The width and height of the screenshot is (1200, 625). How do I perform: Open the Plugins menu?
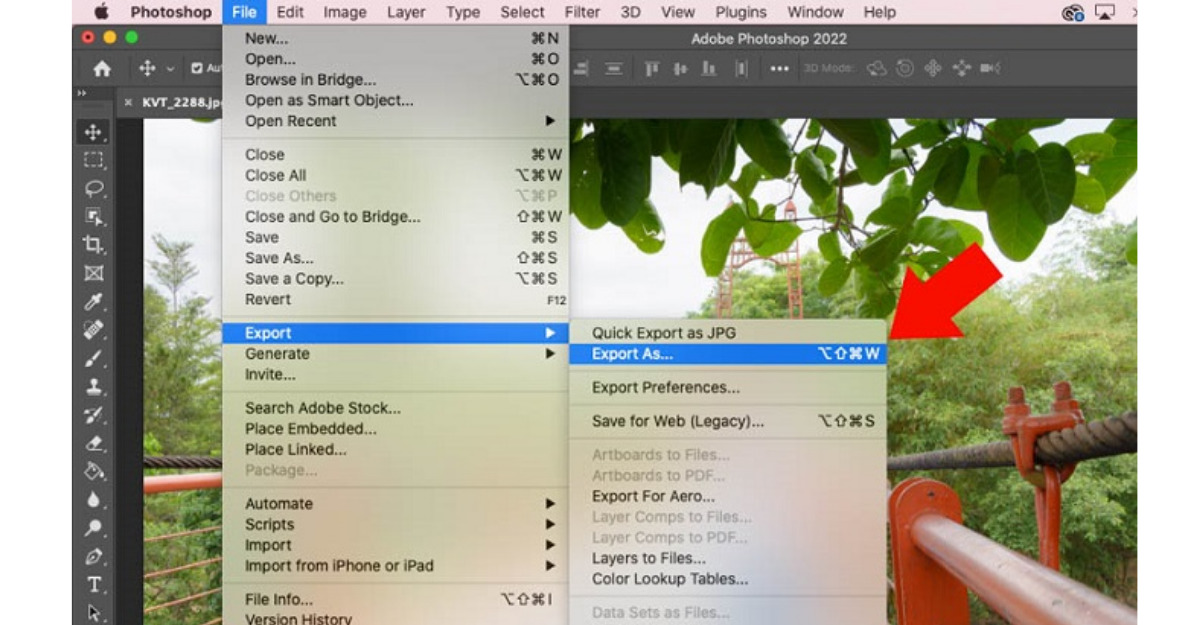[x=740, y=13]
